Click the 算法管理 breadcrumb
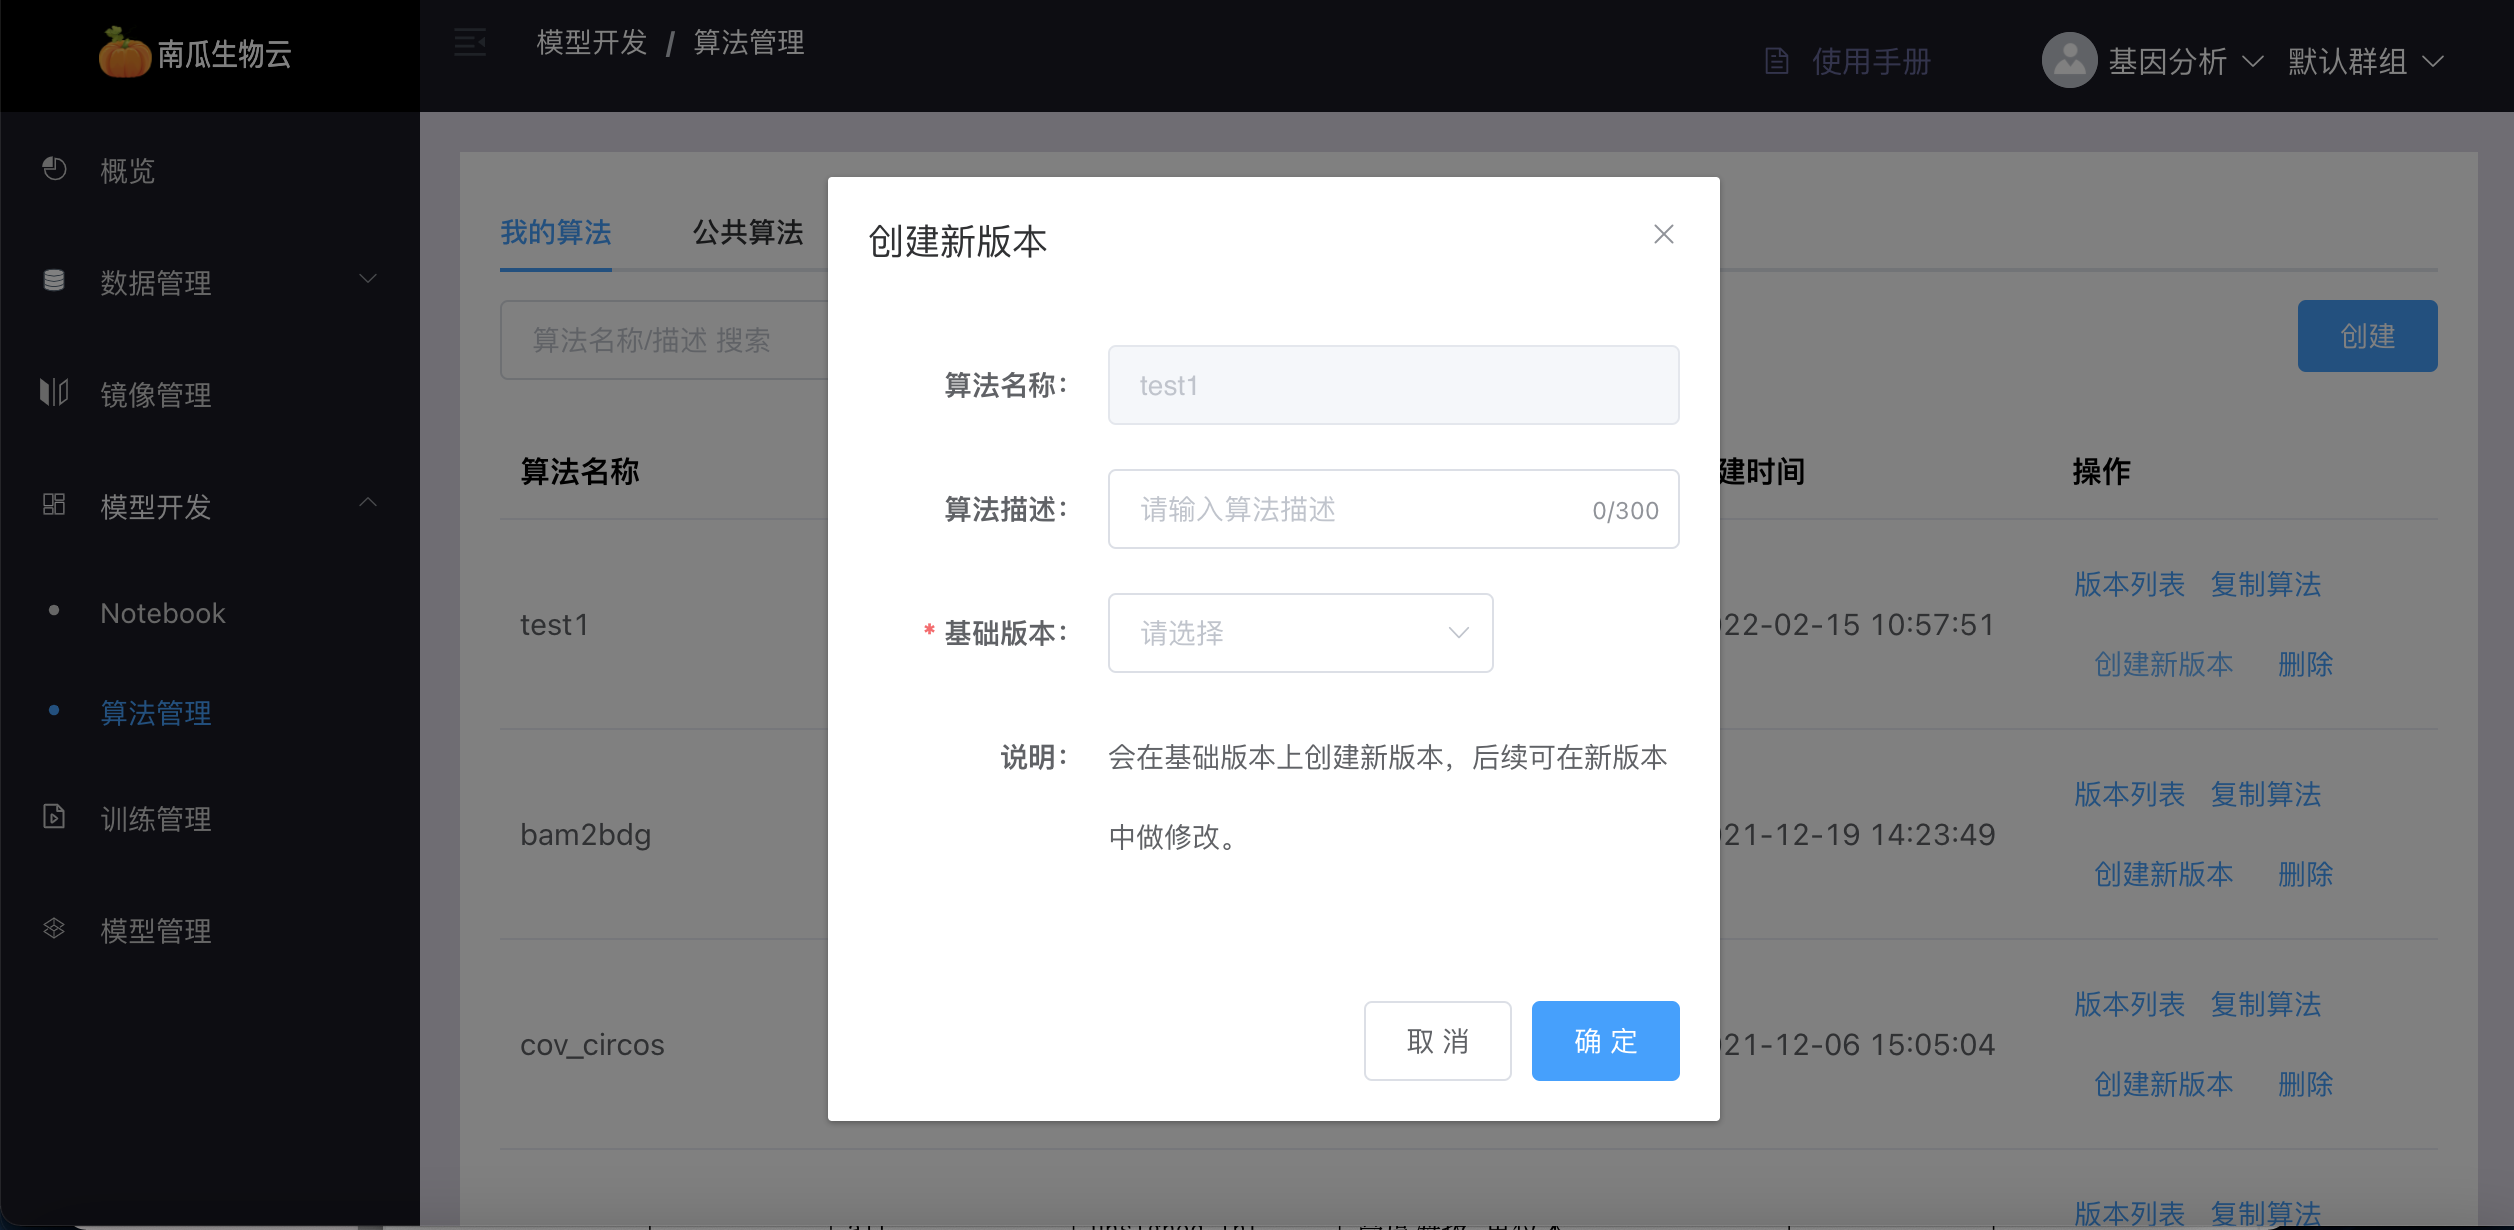The height and width of the screenshot is (1230, 2514). 749,43
